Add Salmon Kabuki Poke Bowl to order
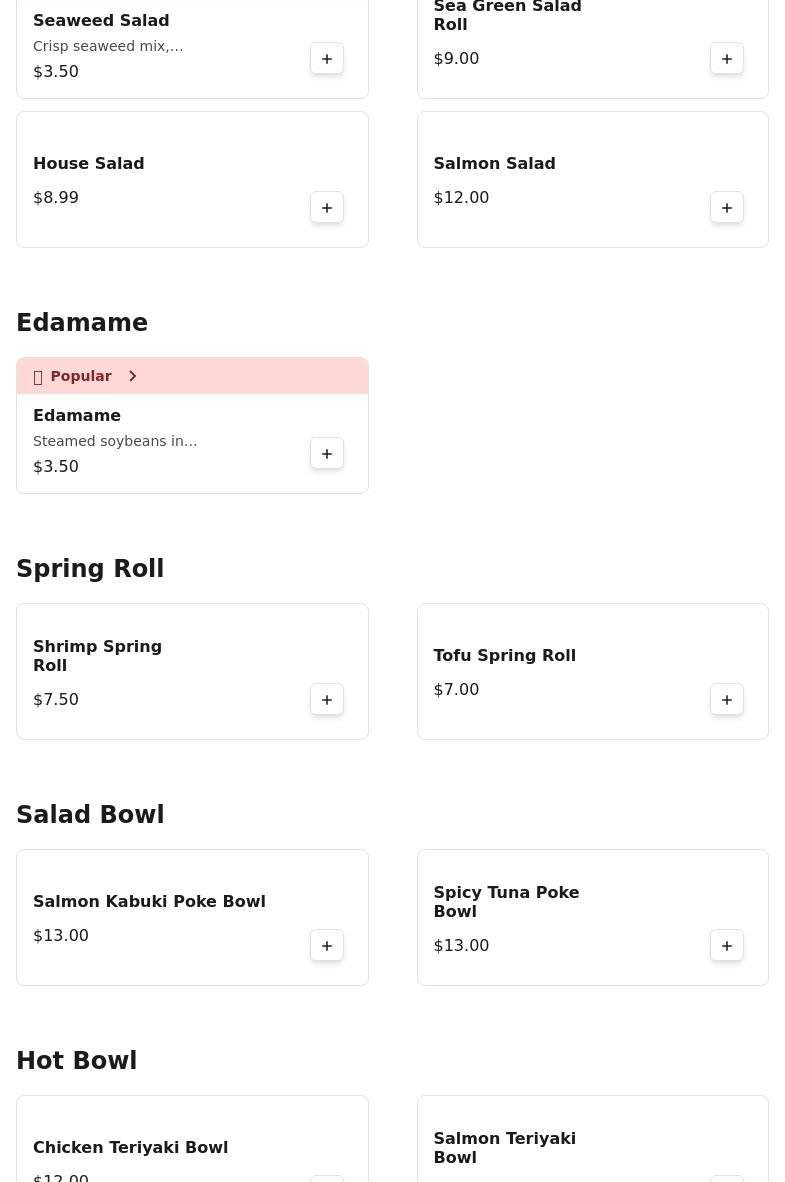The image size is (785, 1182). click(x=327, y=946)
